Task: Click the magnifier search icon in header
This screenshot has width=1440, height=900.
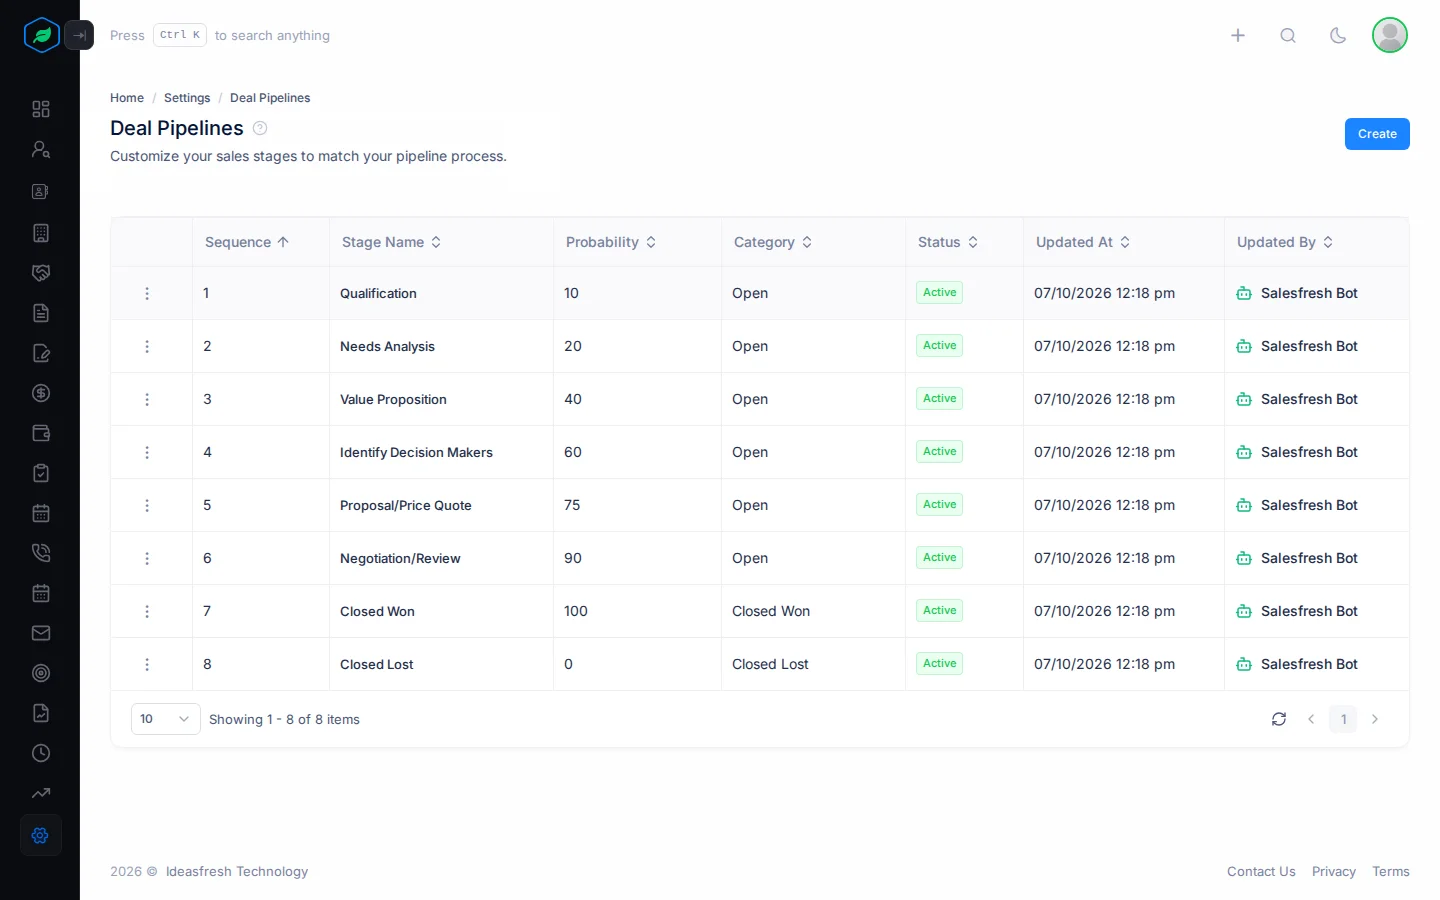Action: [1288, 35]
